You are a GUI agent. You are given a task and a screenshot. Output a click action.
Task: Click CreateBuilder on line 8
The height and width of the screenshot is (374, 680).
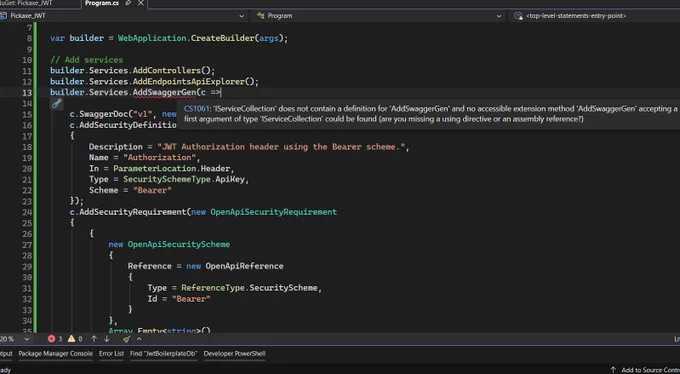pyautogui.click(x=223, y=38)
